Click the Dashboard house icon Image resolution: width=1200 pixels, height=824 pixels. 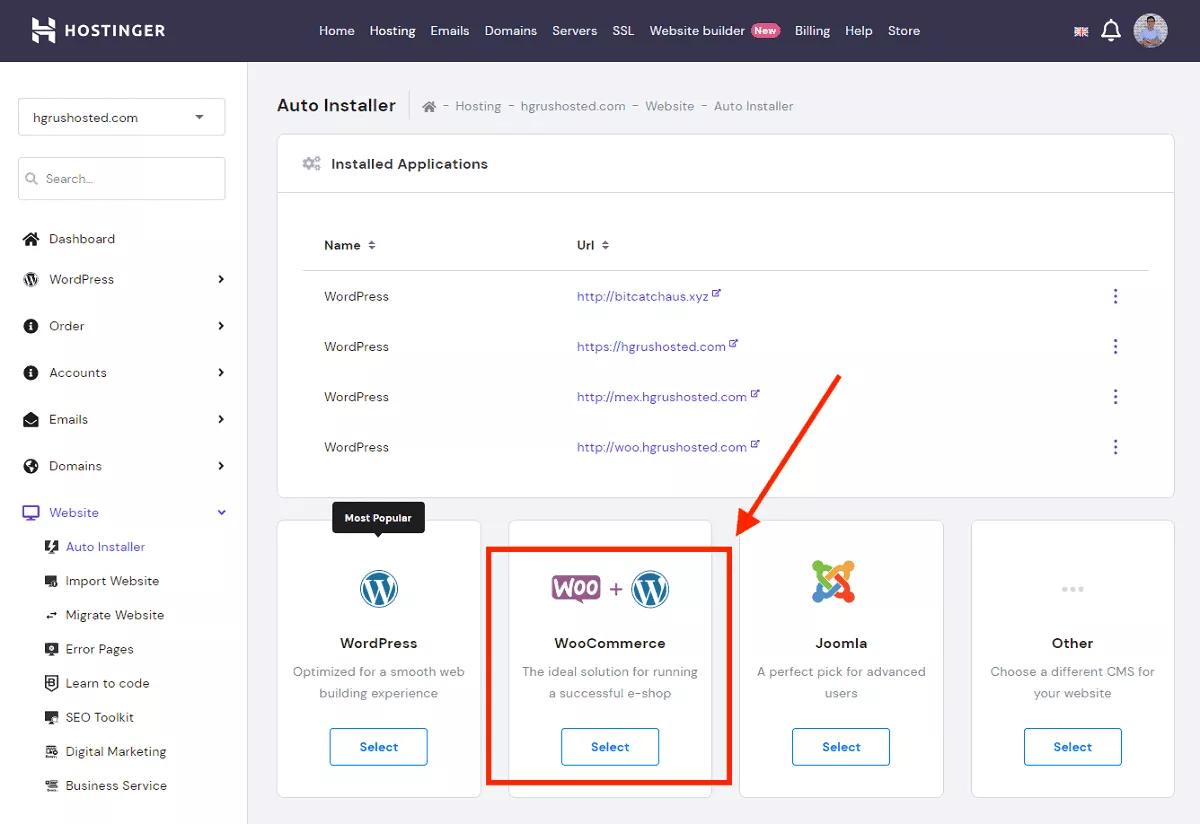(30, 239)
